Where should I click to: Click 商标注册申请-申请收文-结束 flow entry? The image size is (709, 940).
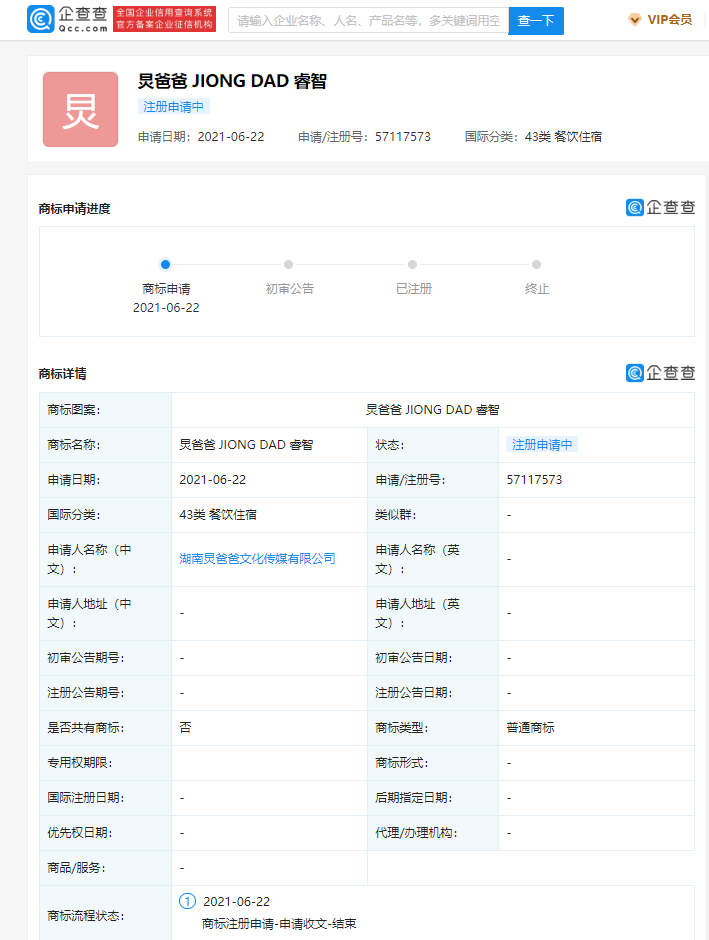(x=279, y=923)
